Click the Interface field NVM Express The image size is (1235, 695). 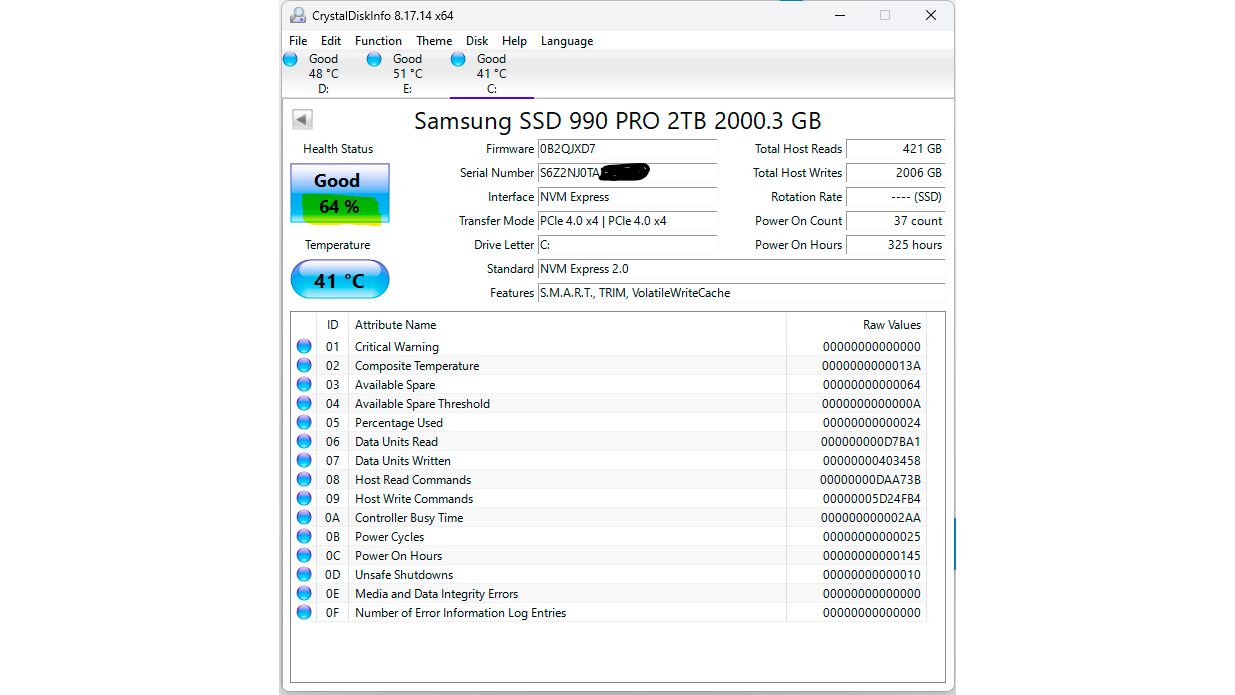click(627, 197)
